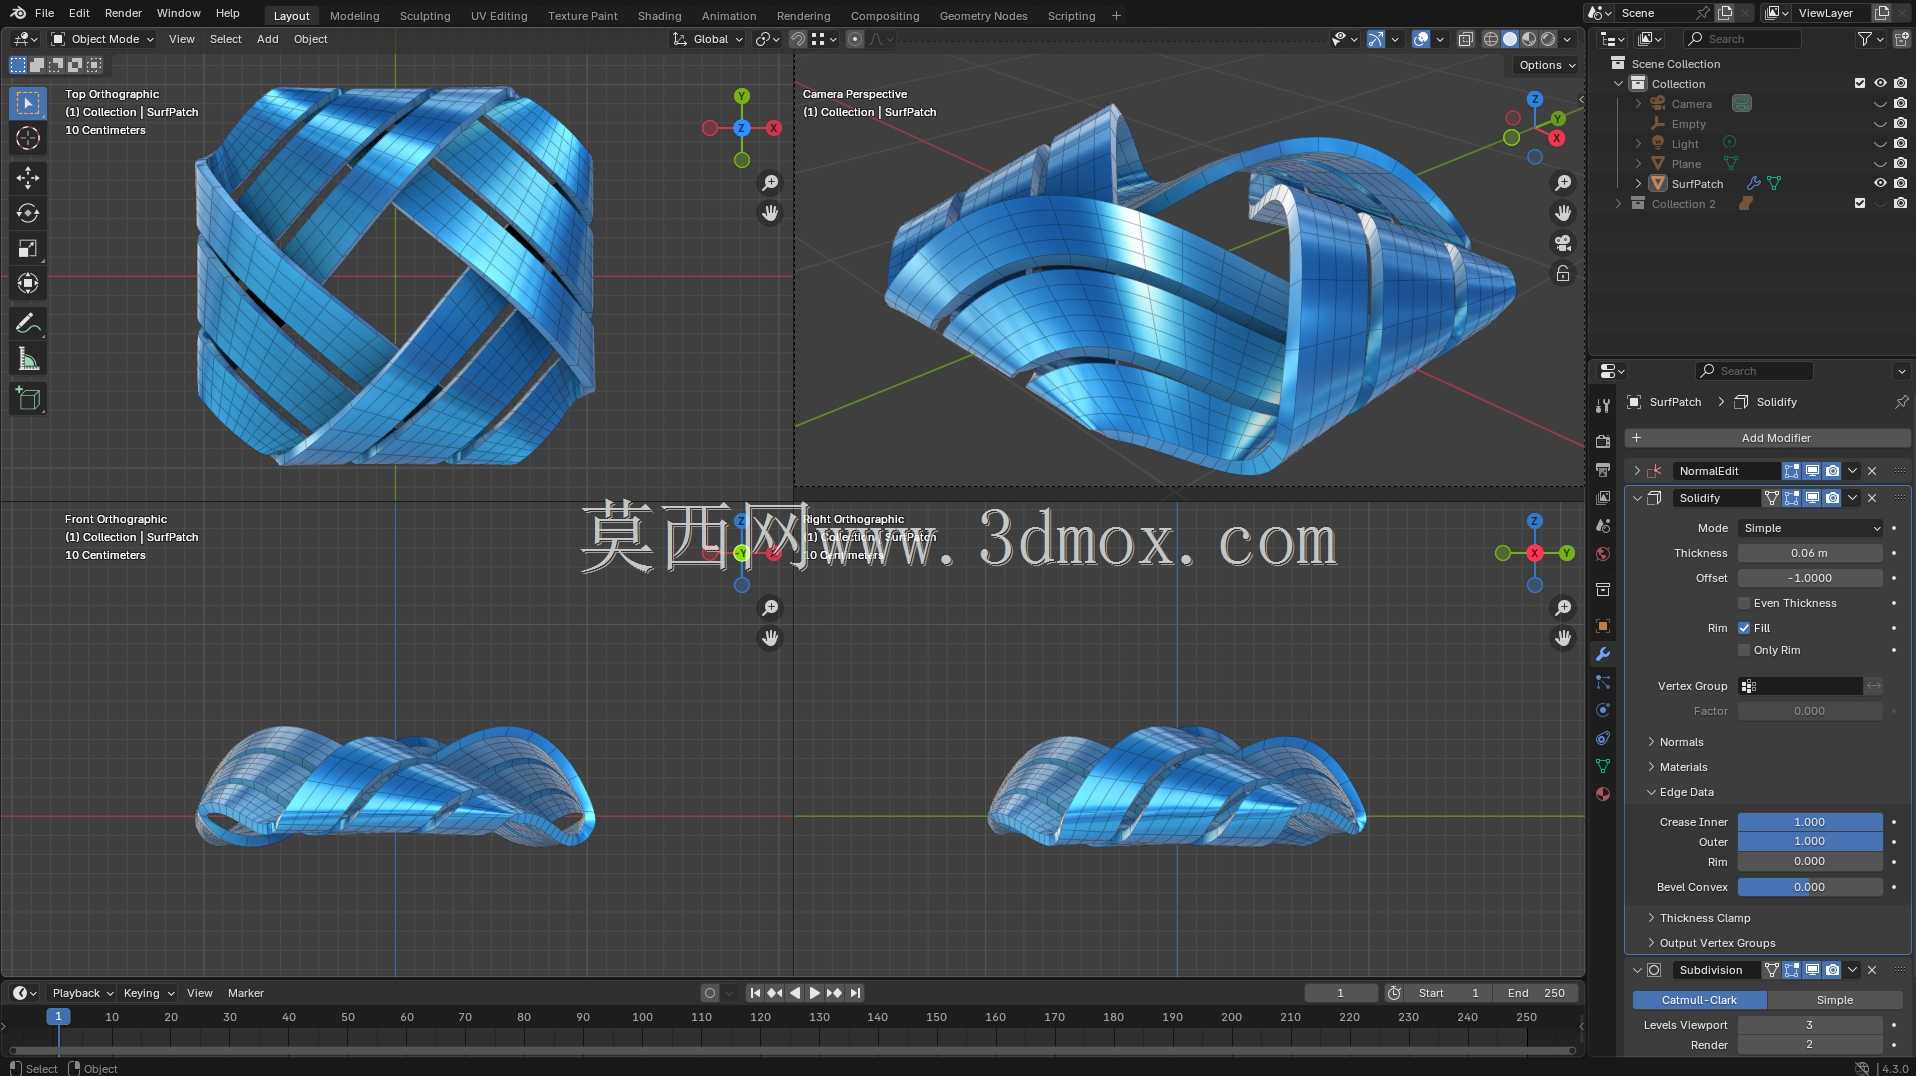Select the Move tool
The image size is (1916, 1076).
pyautogui.click(x=28, y=178)
